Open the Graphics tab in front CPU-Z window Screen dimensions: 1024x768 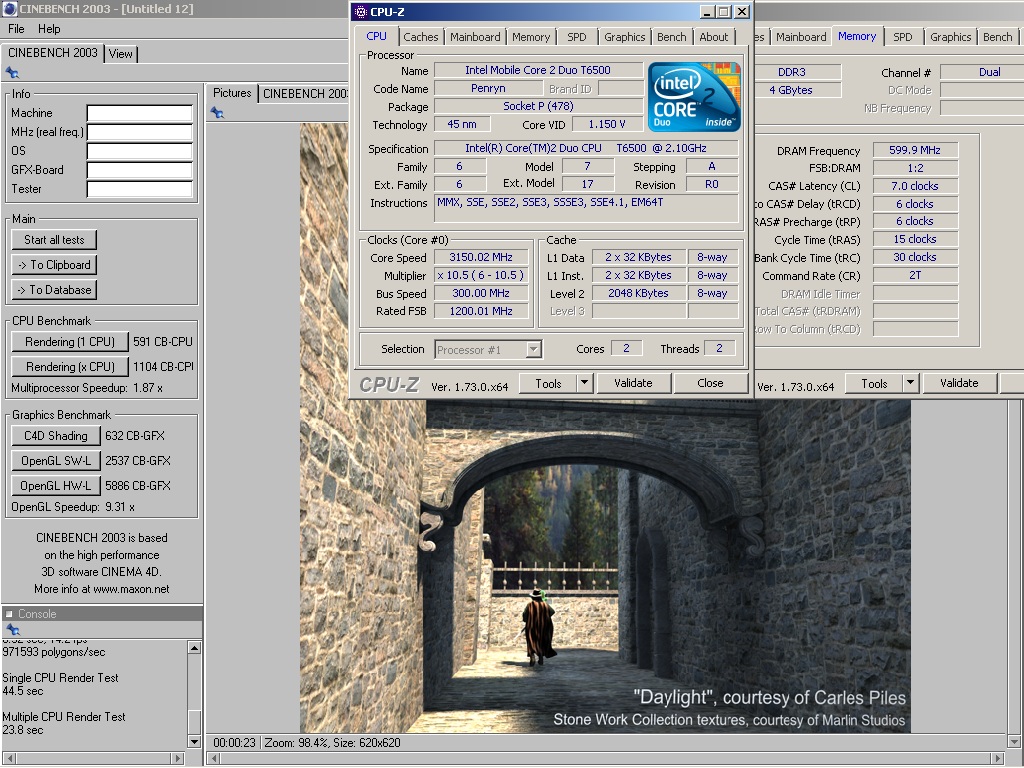click(624, 37)
